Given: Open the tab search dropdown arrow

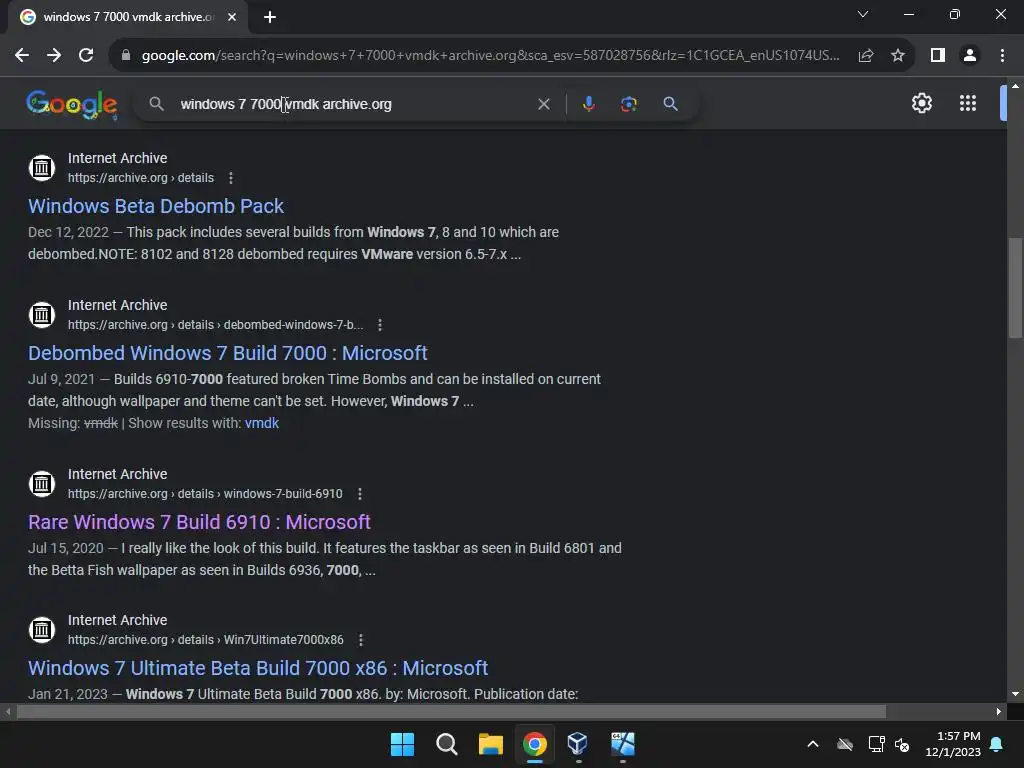Looking at the screenshot, I should (x=863, y=14).
